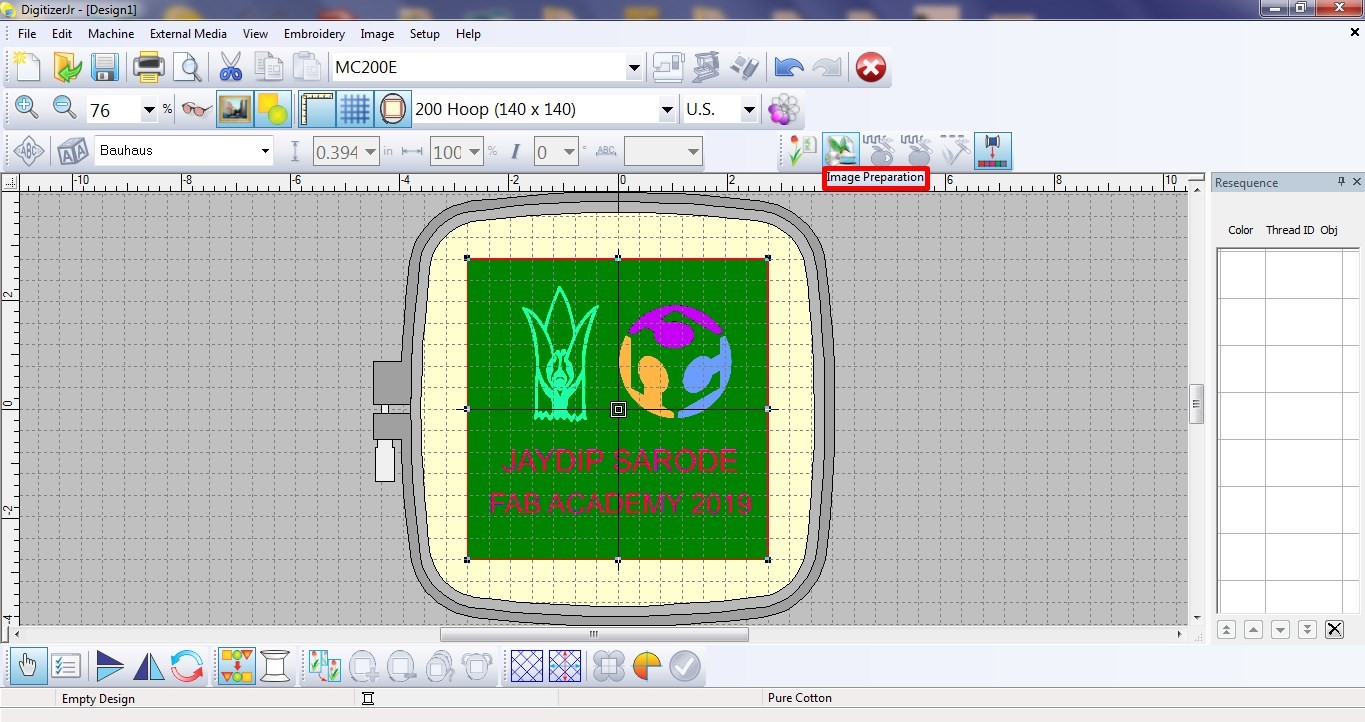Click the X delete button below the Resequence list
This screenshot has width=1365, height=722.
(1334, 629)
